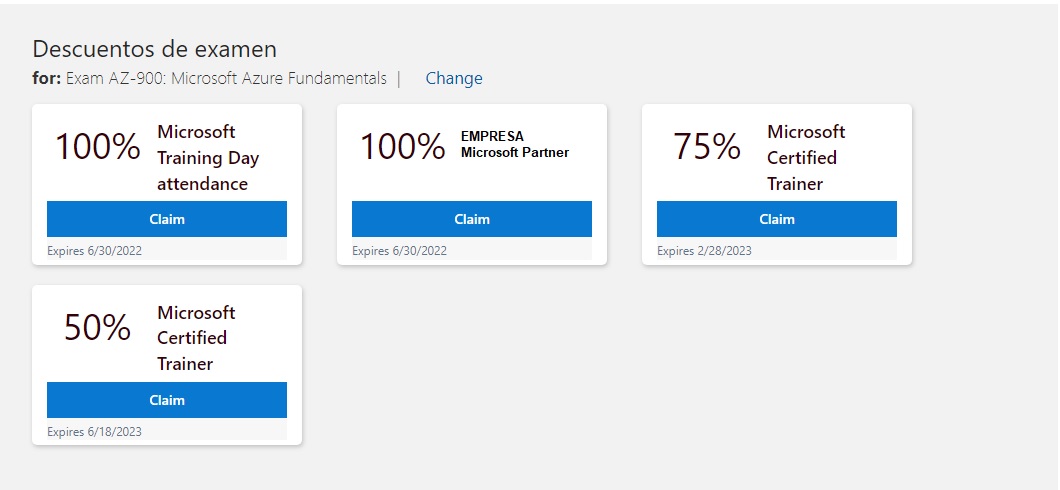The image size is (1060, 490).
Task: Click the Microsoft Certified Trainer title on the 75% card
Action: [x=806, y=157]
